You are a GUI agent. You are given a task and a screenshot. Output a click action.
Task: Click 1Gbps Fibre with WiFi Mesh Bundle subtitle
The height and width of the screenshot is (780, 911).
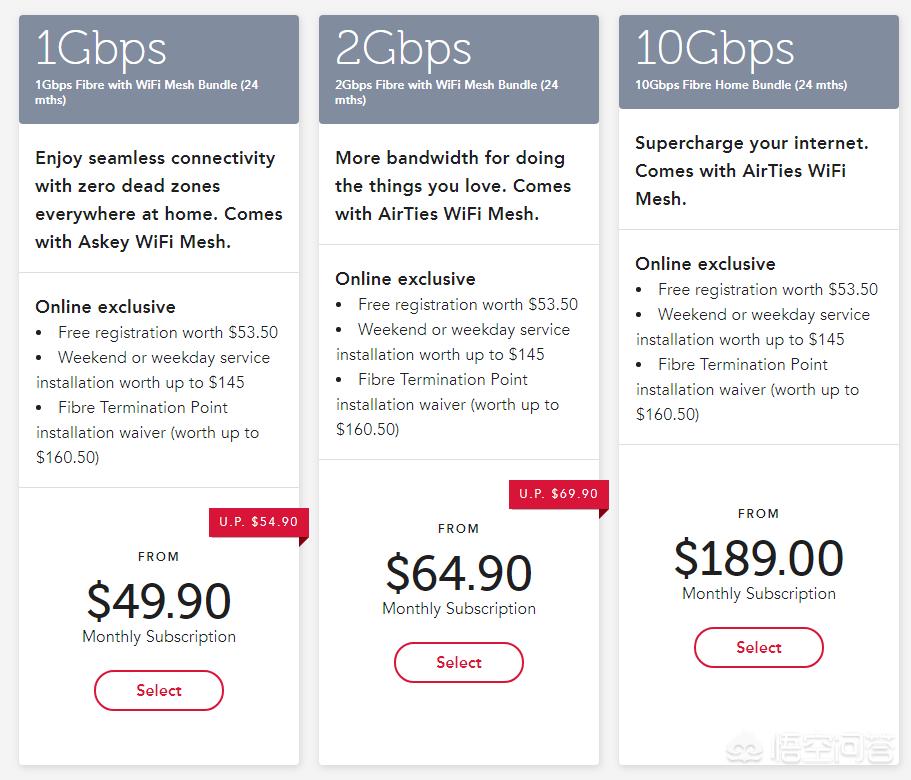click(146, 92)
